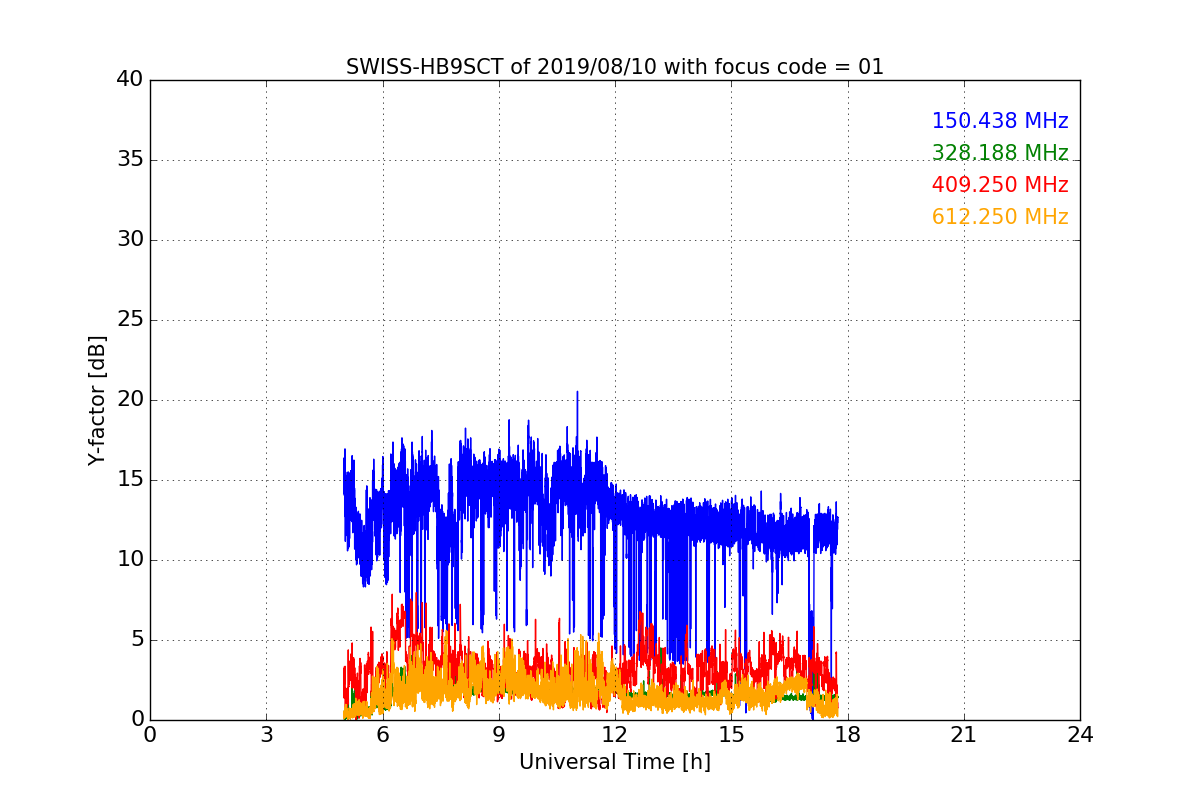Select the 328.188 MHz legend label

(1000, 153)
